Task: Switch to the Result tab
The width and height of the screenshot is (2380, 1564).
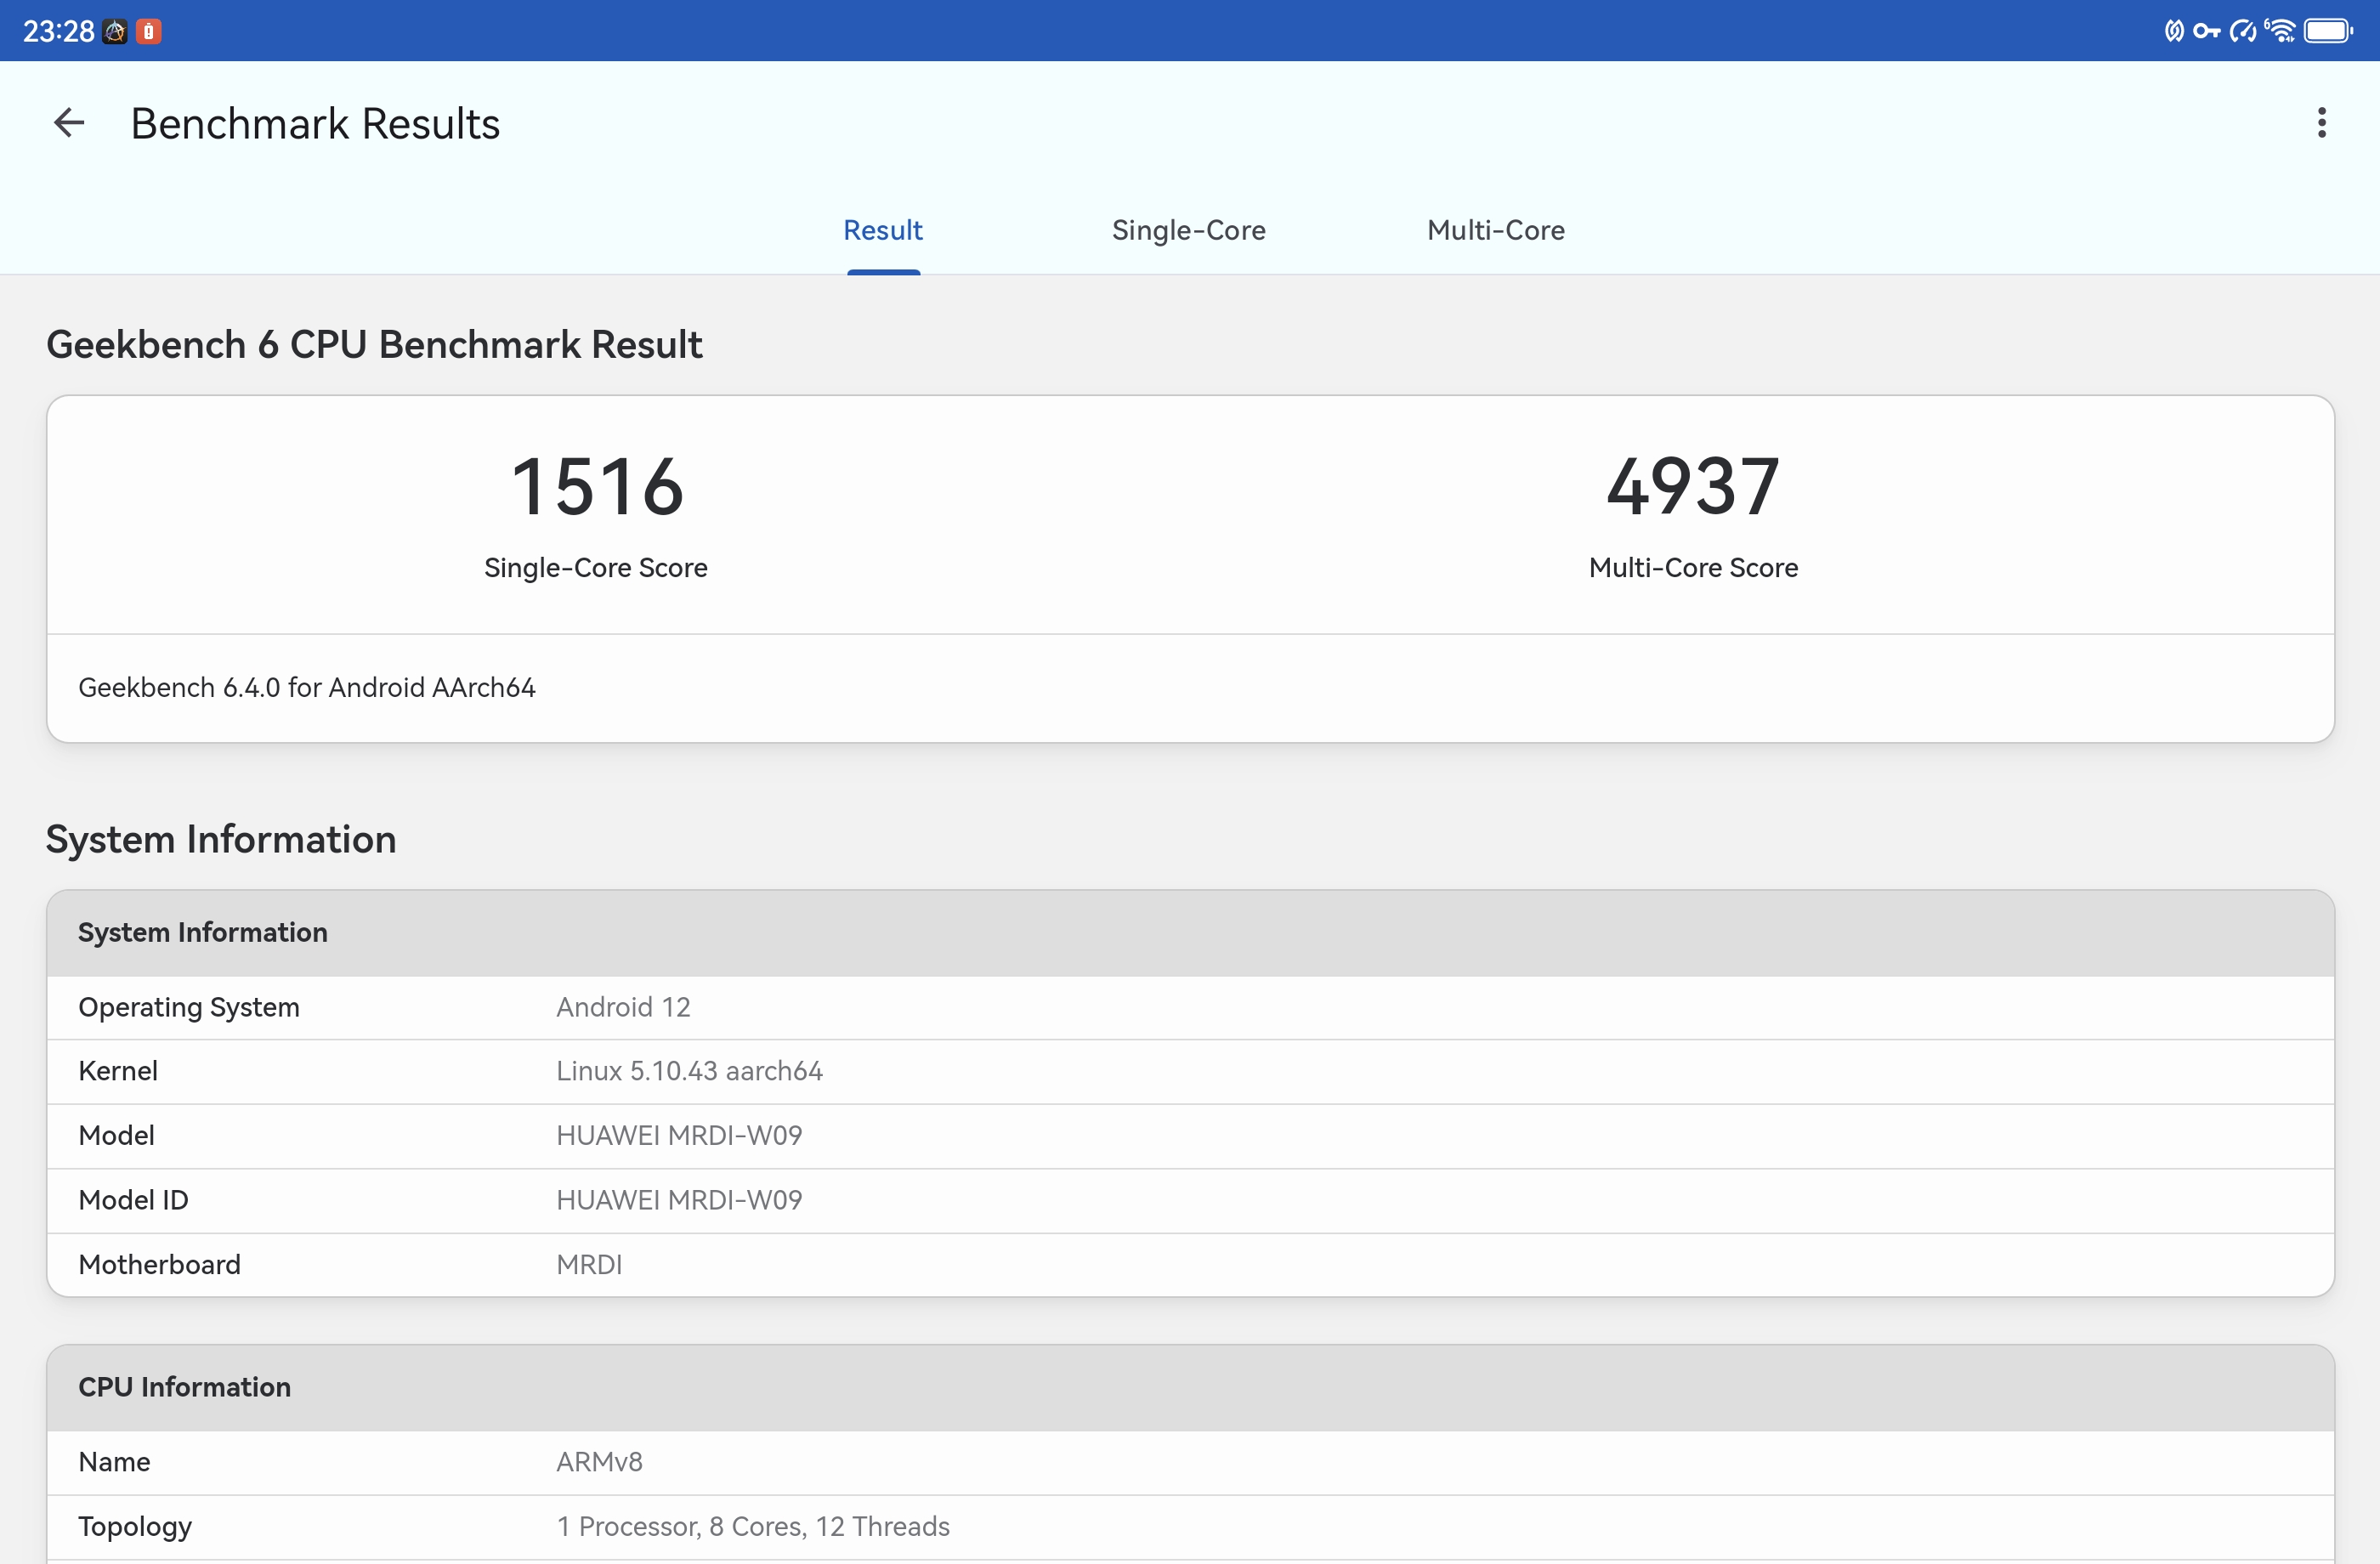Action: [x=883, y=230]
